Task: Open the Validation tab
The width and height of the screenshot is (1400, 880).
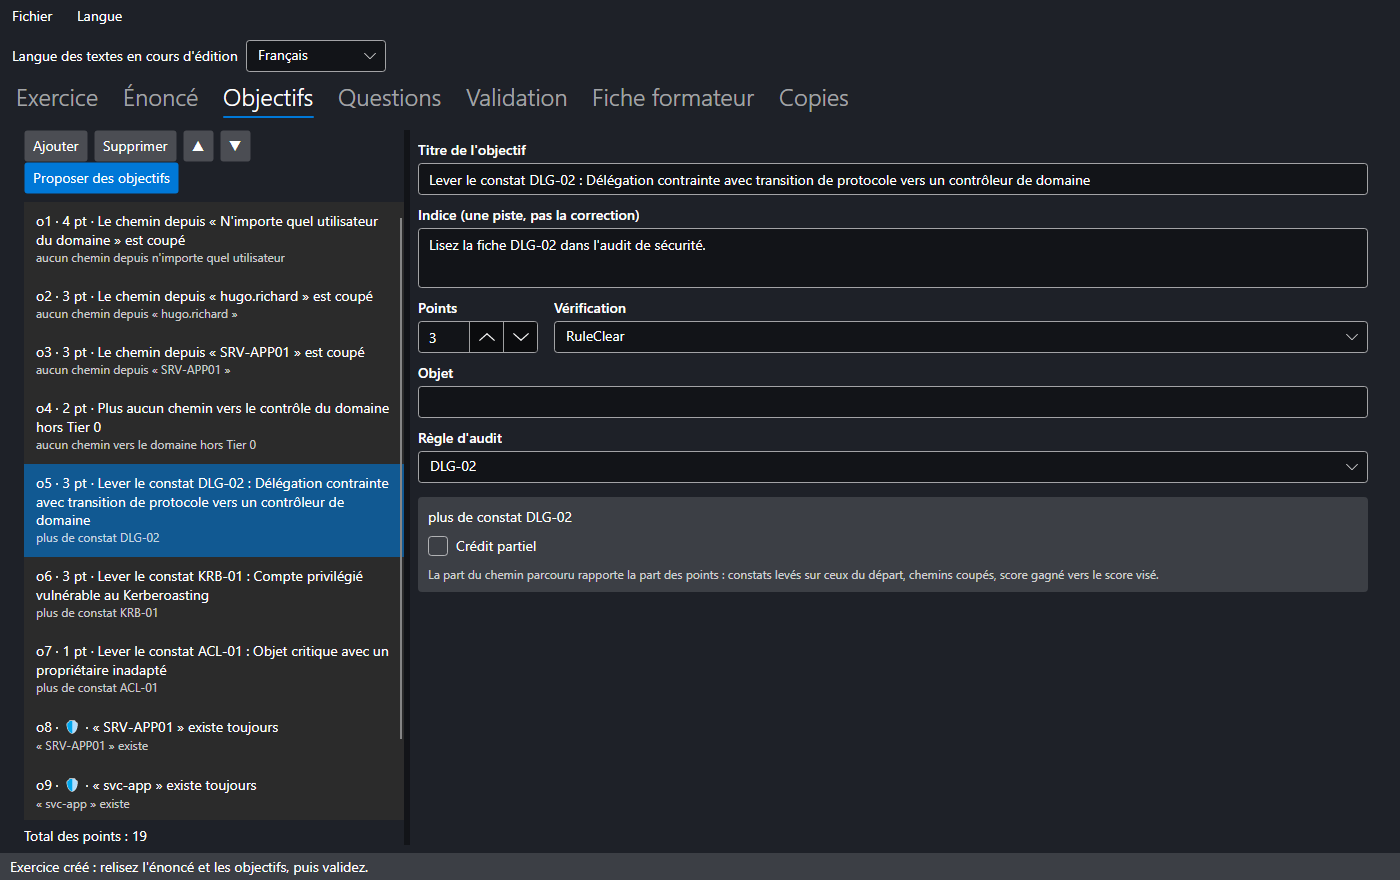Action: (516, 98)
